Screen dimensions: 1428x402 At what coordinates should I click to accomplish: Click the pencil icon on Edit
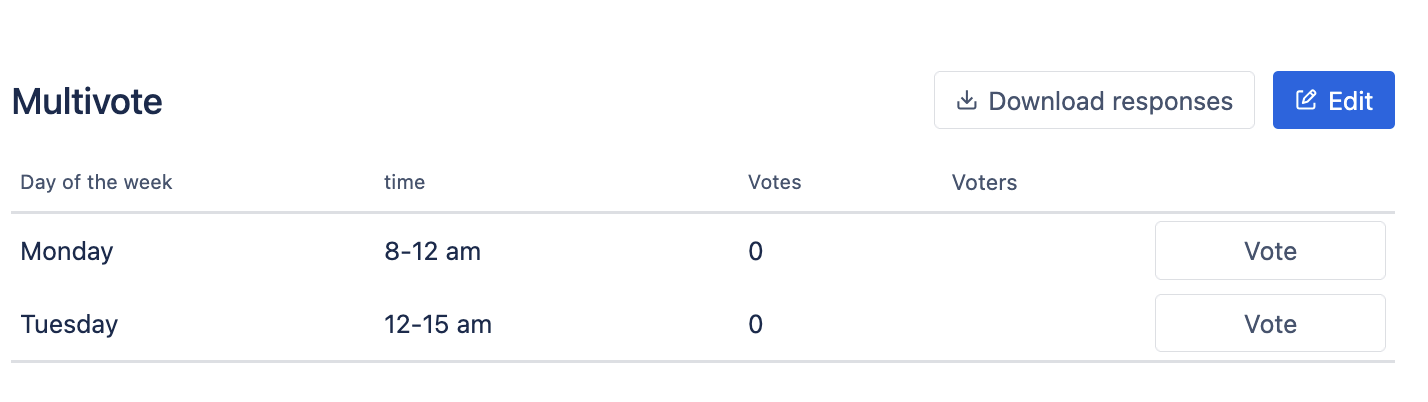pyautogui.click(x=1305, y=101)
